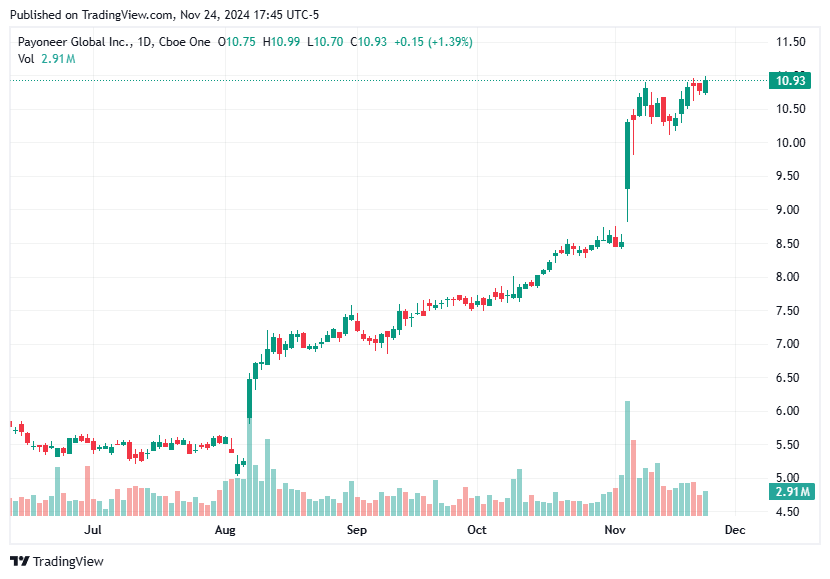Click the 8.00 price axis label
Viewport: 830px width, 579px height.
click(x=788, y=277)
